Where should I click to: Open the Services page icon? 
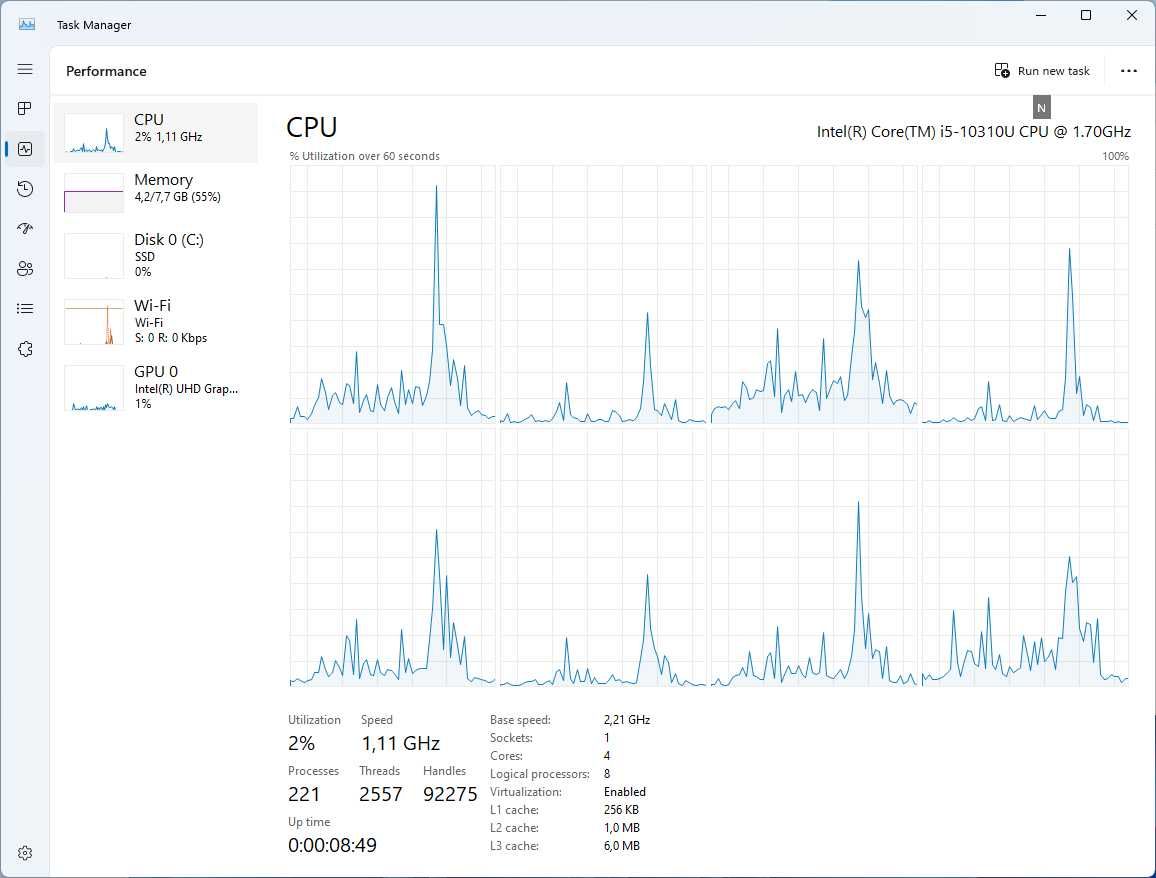25,349
